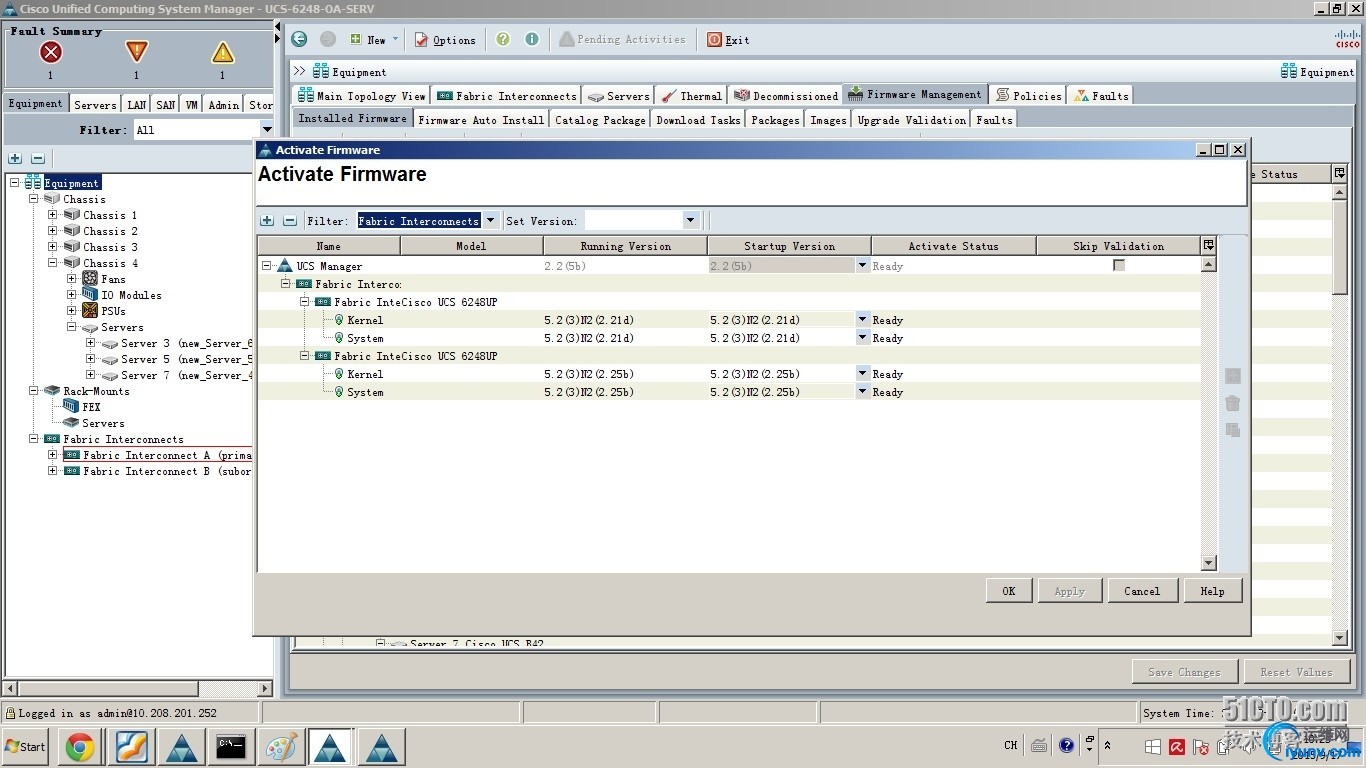The width and height of the screenshot is (1366, 768).
Task: Click the Activate Status column header
Action: click(953, 246)
